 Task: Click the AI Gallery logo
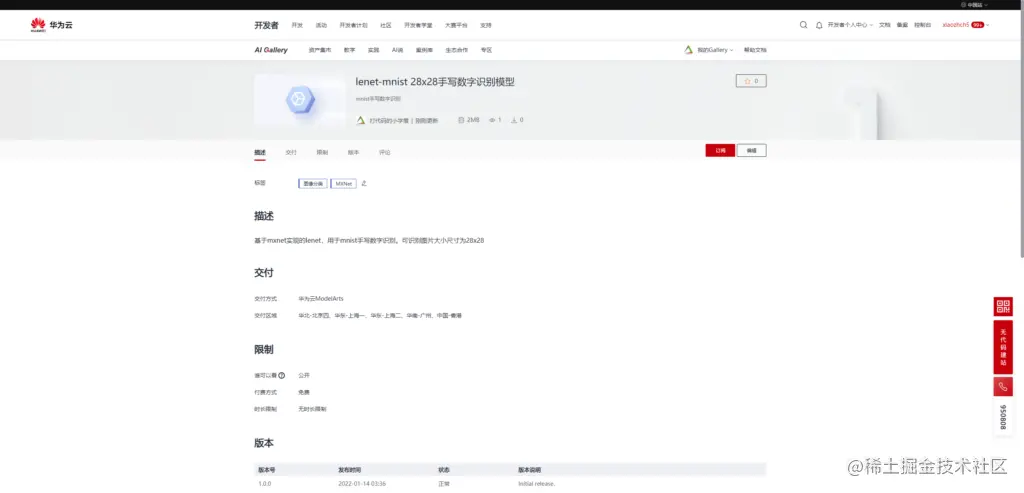[270, 50]
